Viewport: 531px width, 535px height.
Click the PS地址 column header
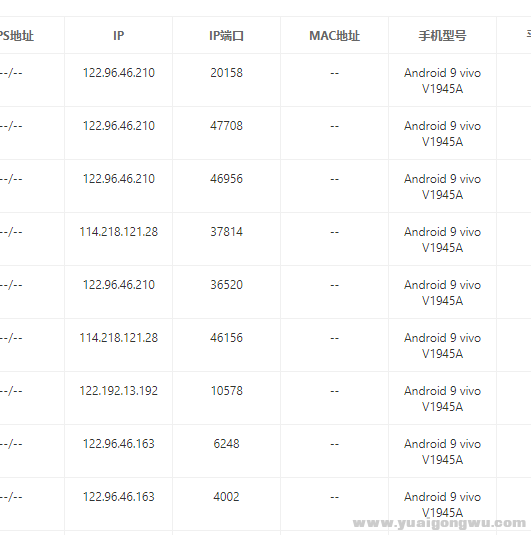[16, 35]
